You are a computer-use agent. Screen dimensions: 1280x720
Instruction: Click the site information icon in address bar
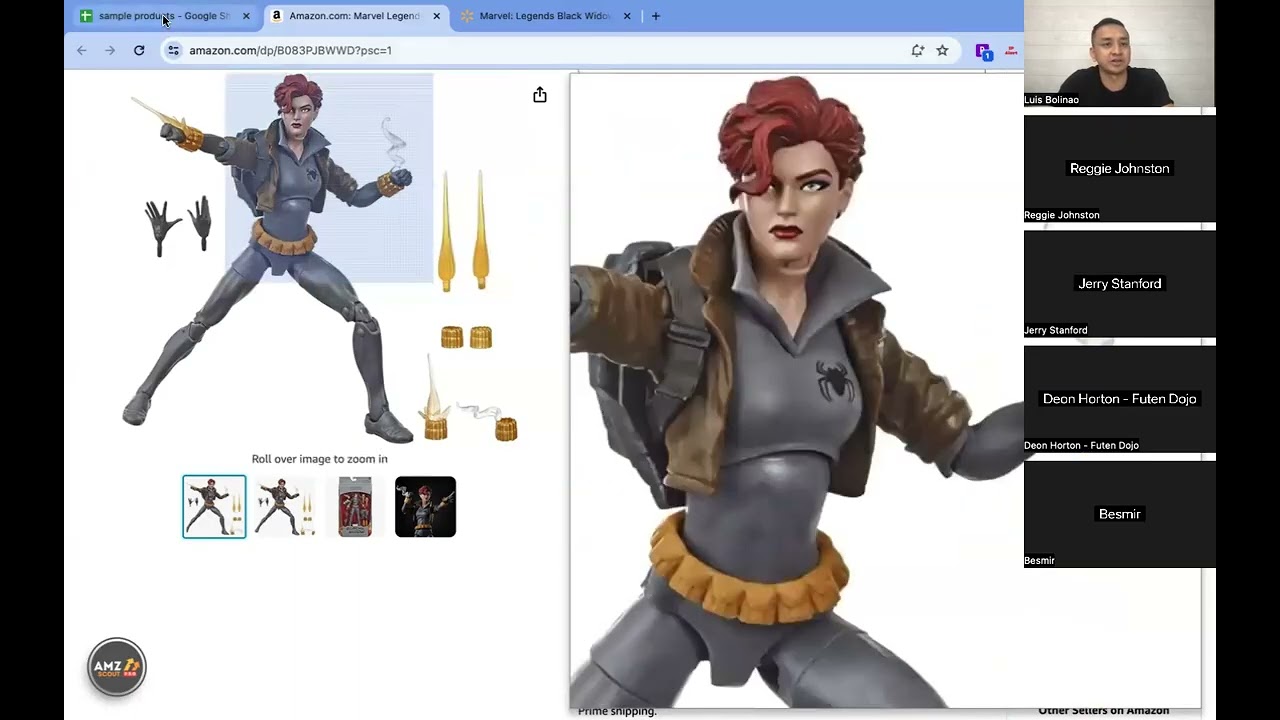click(173, 50)
